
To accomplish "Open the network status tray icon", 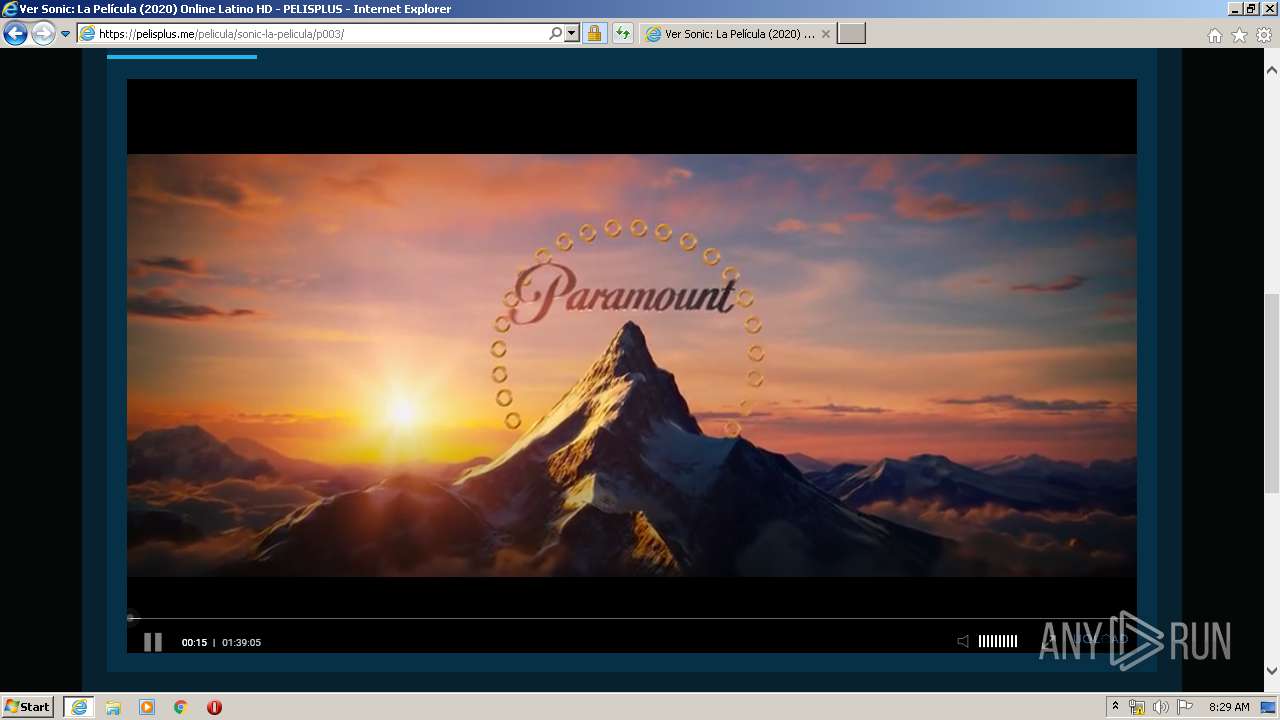I will (x=1137, y=707).
